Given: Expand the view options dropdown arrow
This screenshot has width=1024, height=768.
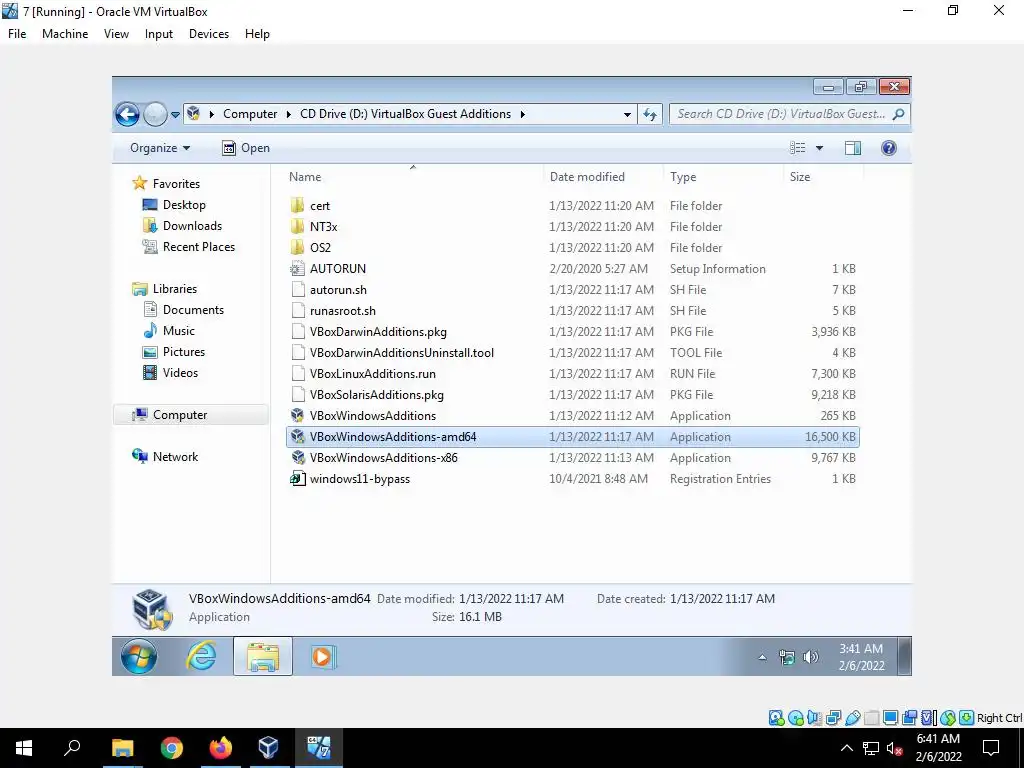Looking at the screenshot, I should pos(819,148).
